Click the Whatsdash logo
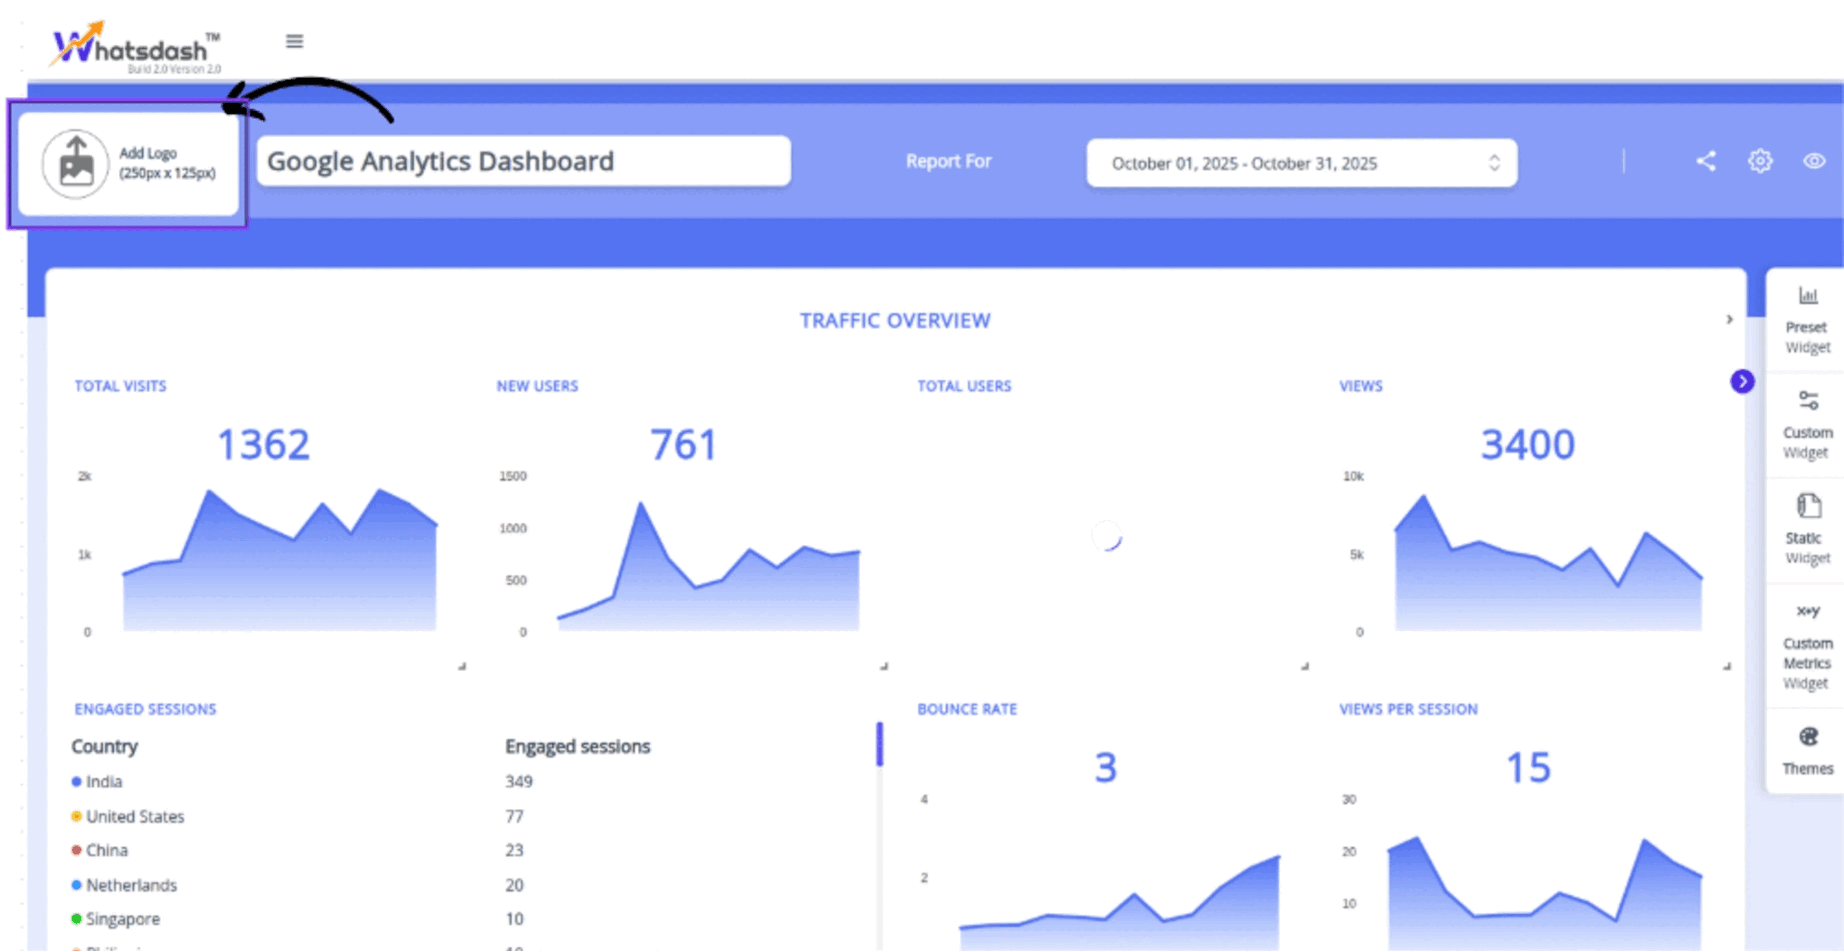 click(135, 47)
